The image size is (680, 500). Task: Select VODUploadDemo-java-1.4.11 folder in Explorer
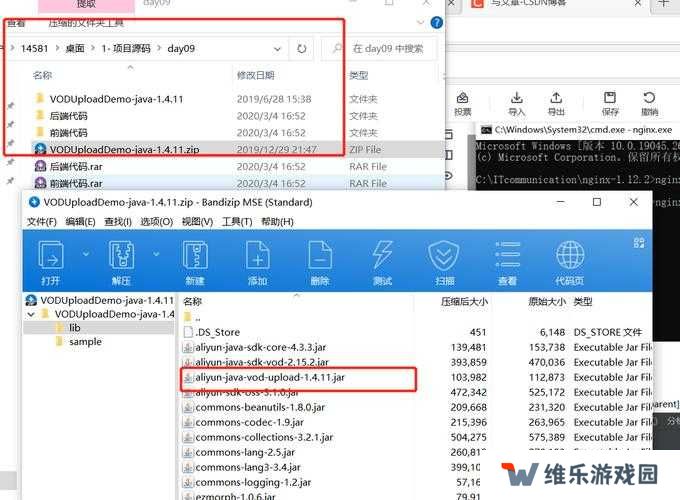pyautogui.click(x=116, y=99)
